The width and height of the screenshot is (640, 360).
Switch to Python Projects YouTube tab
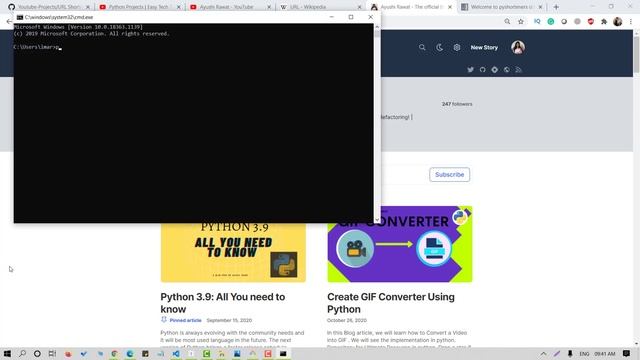(x=139, y=7)
